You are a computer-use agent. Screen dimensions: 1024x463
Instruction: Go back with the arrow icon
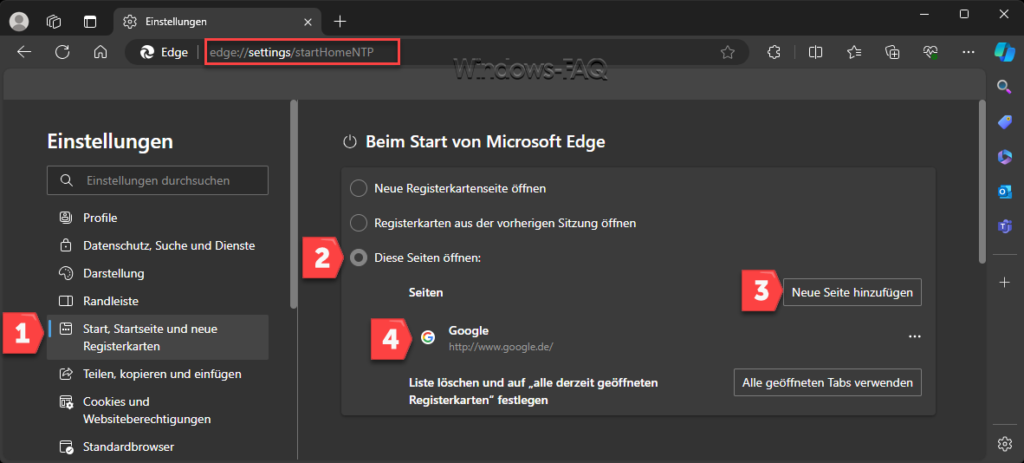click(24, 52)
